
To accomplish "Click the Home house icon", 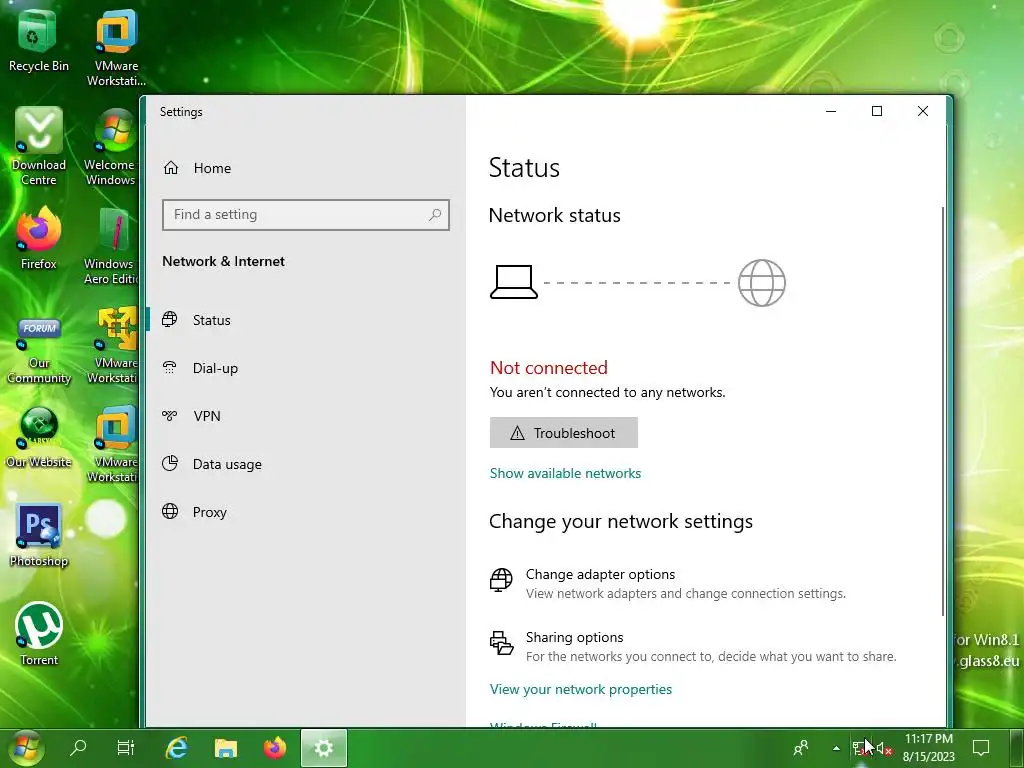I will 171,168.
